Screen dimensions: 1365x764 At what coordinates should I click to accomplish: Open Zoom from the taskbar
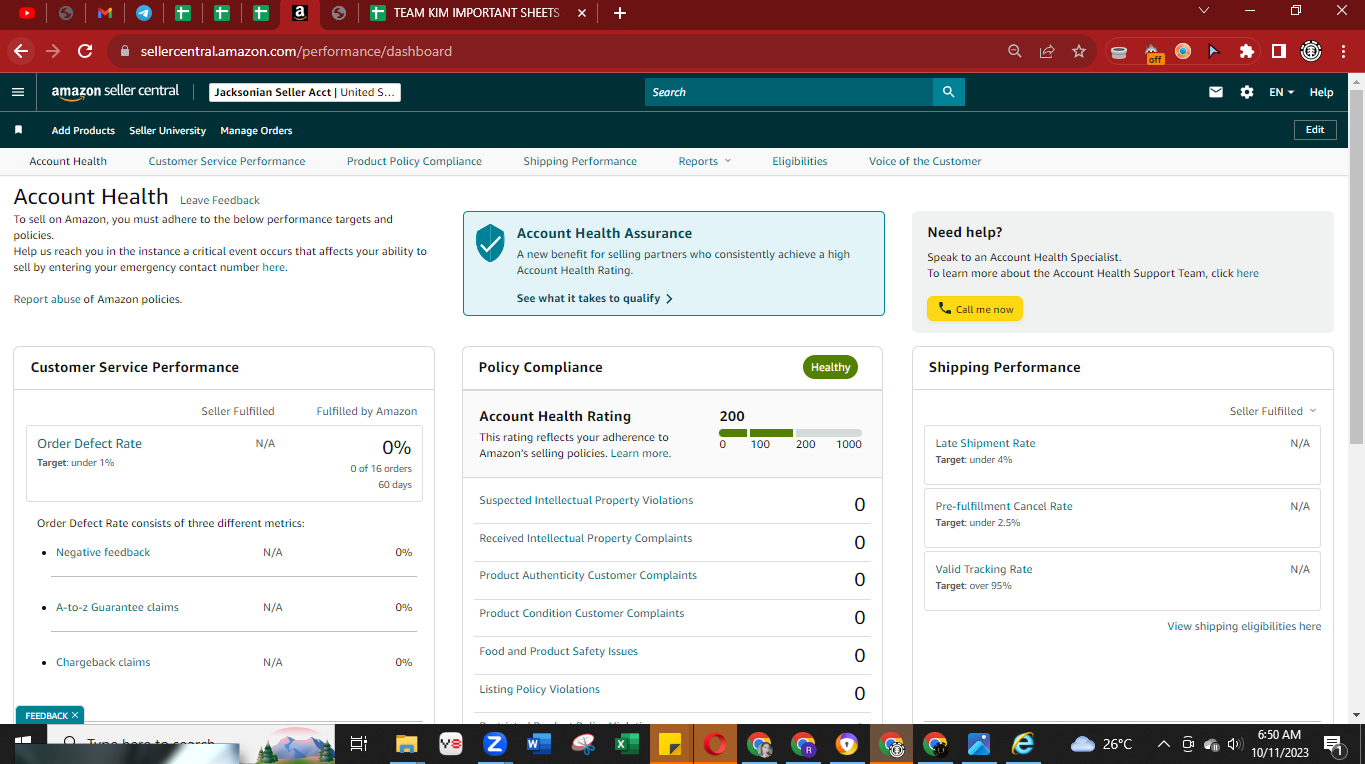[x=494, y=744]
